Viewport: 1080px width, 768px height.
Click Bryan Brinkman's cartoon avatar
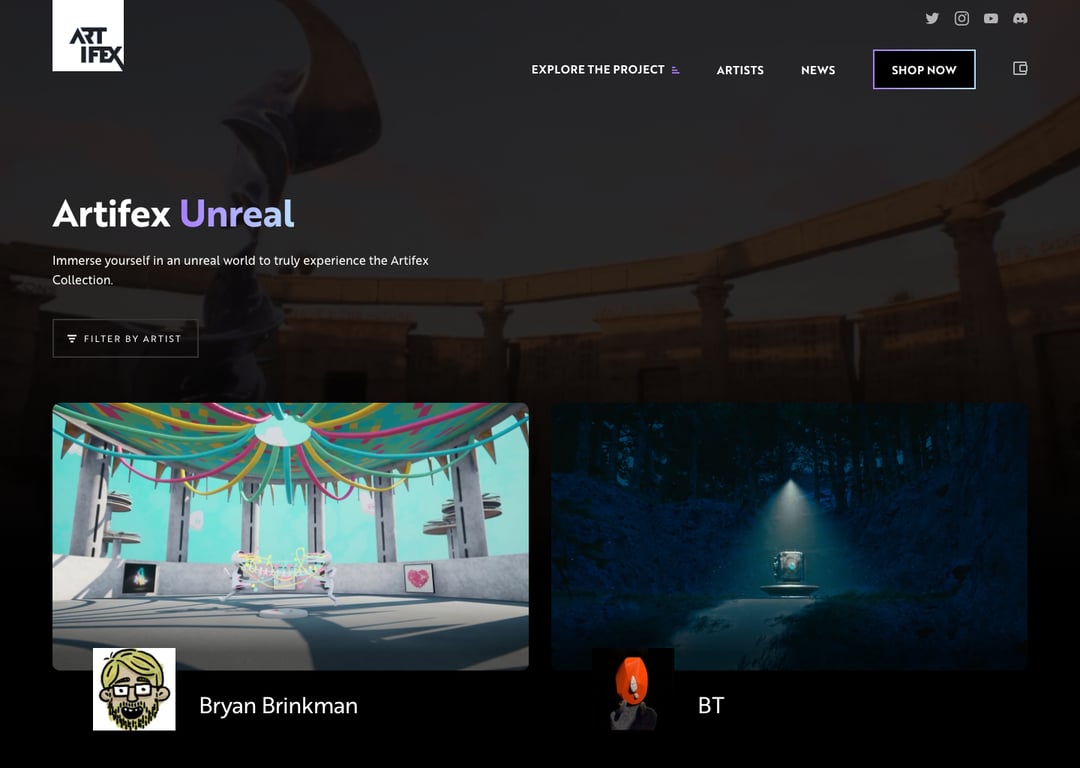[134, 689]
